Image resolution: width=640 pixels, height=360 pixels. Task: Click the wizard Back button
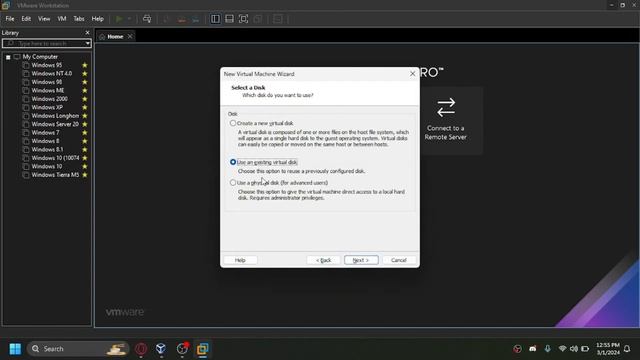pyautogui.click(x=323, y=260)
